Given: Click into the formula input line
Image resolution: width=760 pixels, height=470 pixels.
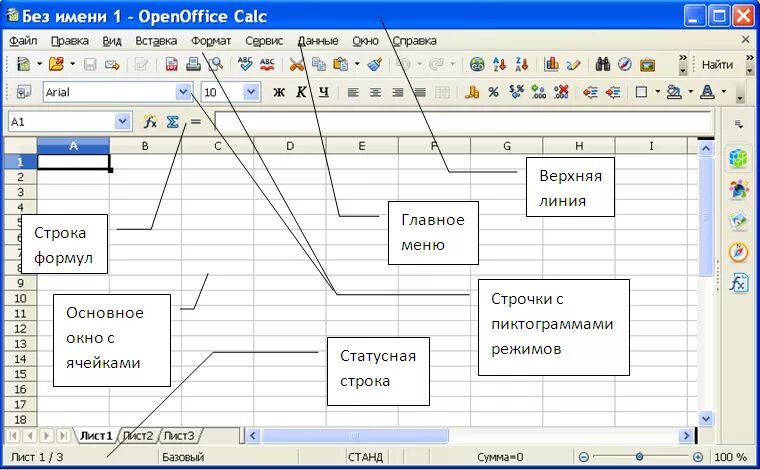Looking at the screenshot, I should tap(462, 122).
